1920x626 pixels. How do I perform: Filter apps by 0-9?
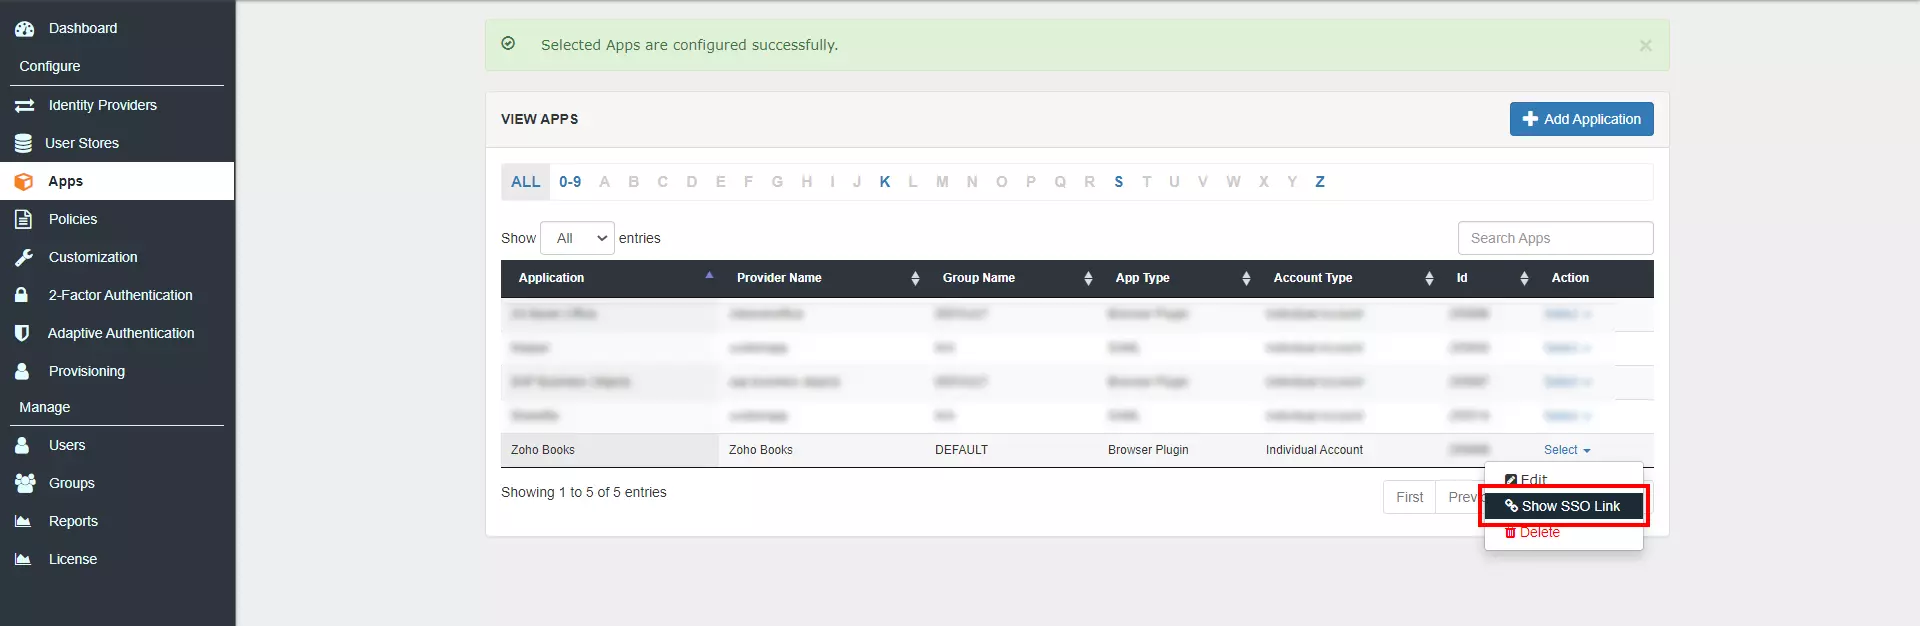570,182
